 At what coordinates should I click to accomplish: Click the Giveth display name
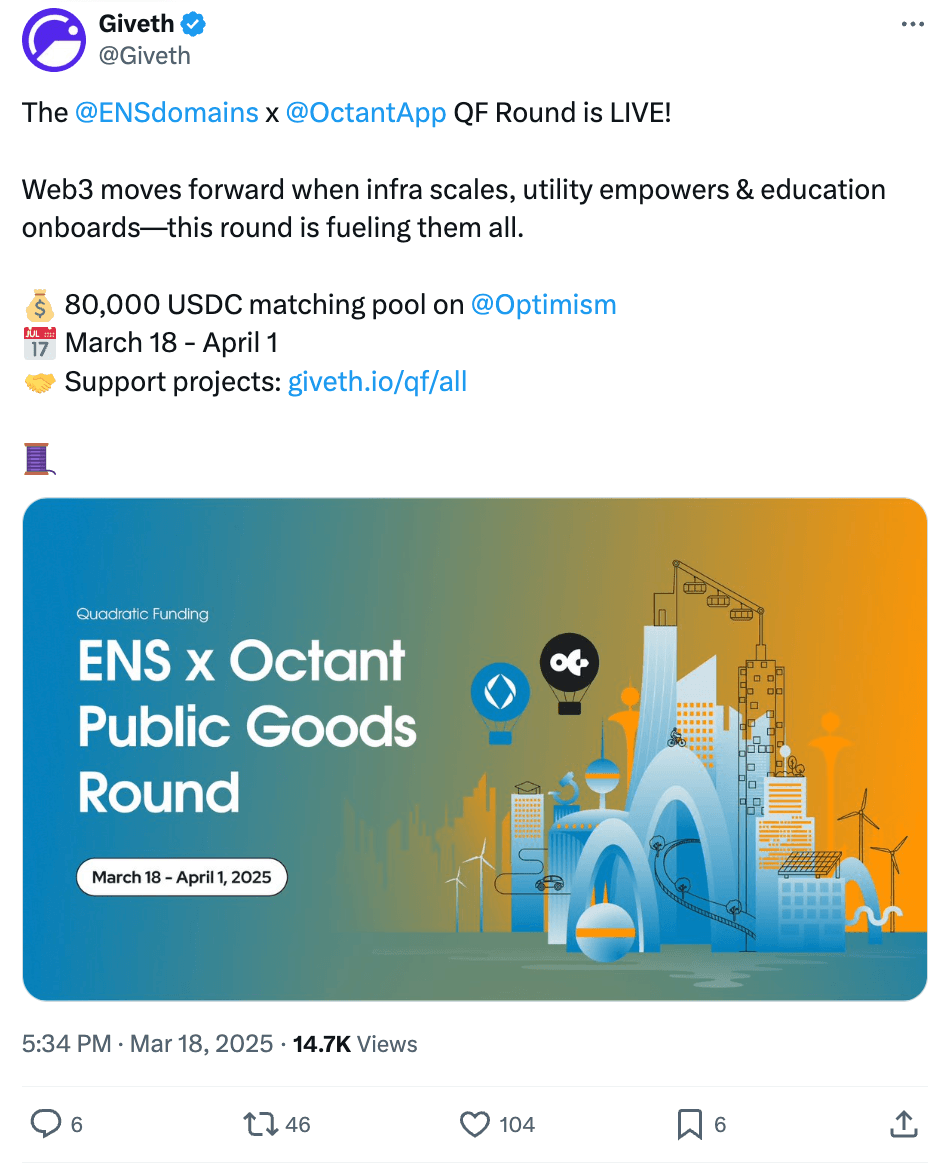pos(137,24)
